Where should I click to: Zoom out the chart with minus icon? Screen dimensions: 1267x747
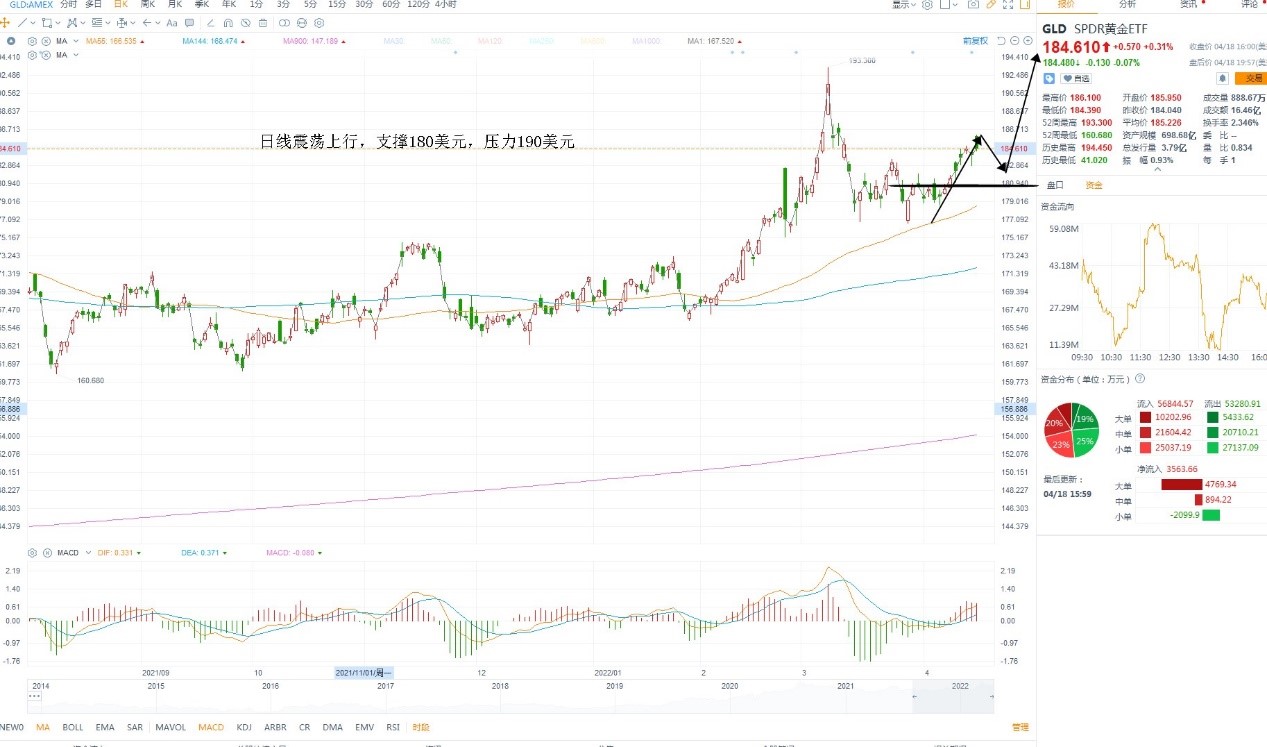coord(1014,41)
